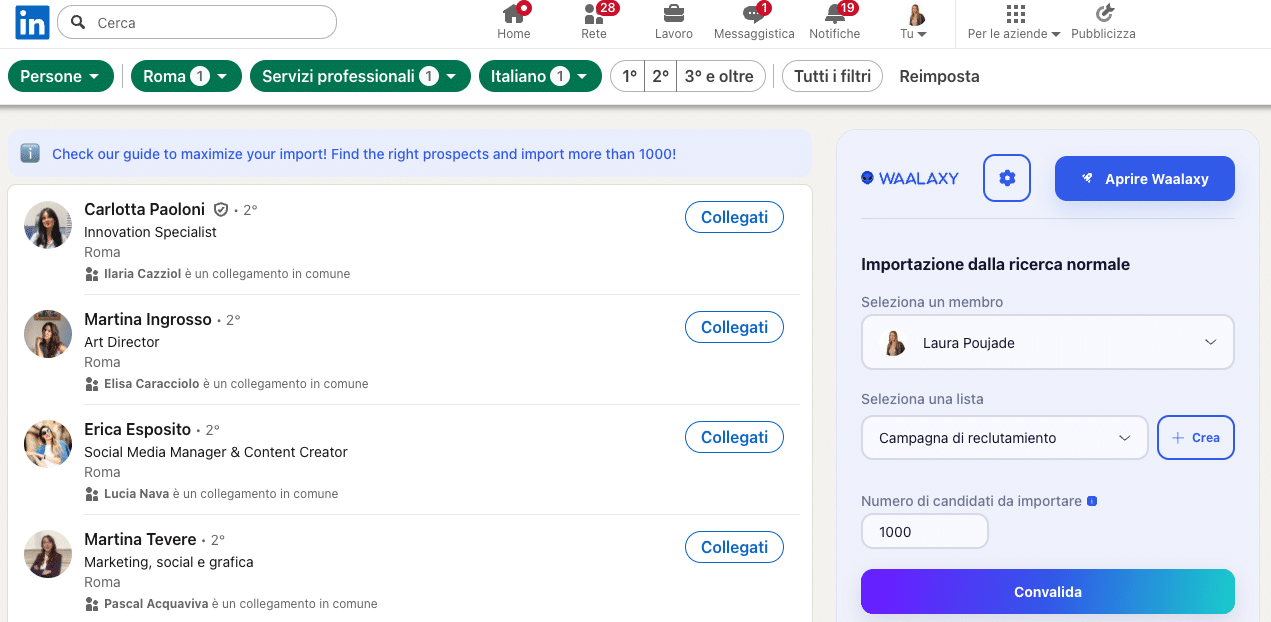This screenshot has height=622, width=1271.
Task: Open the import guide link
Action: [364, 154]
